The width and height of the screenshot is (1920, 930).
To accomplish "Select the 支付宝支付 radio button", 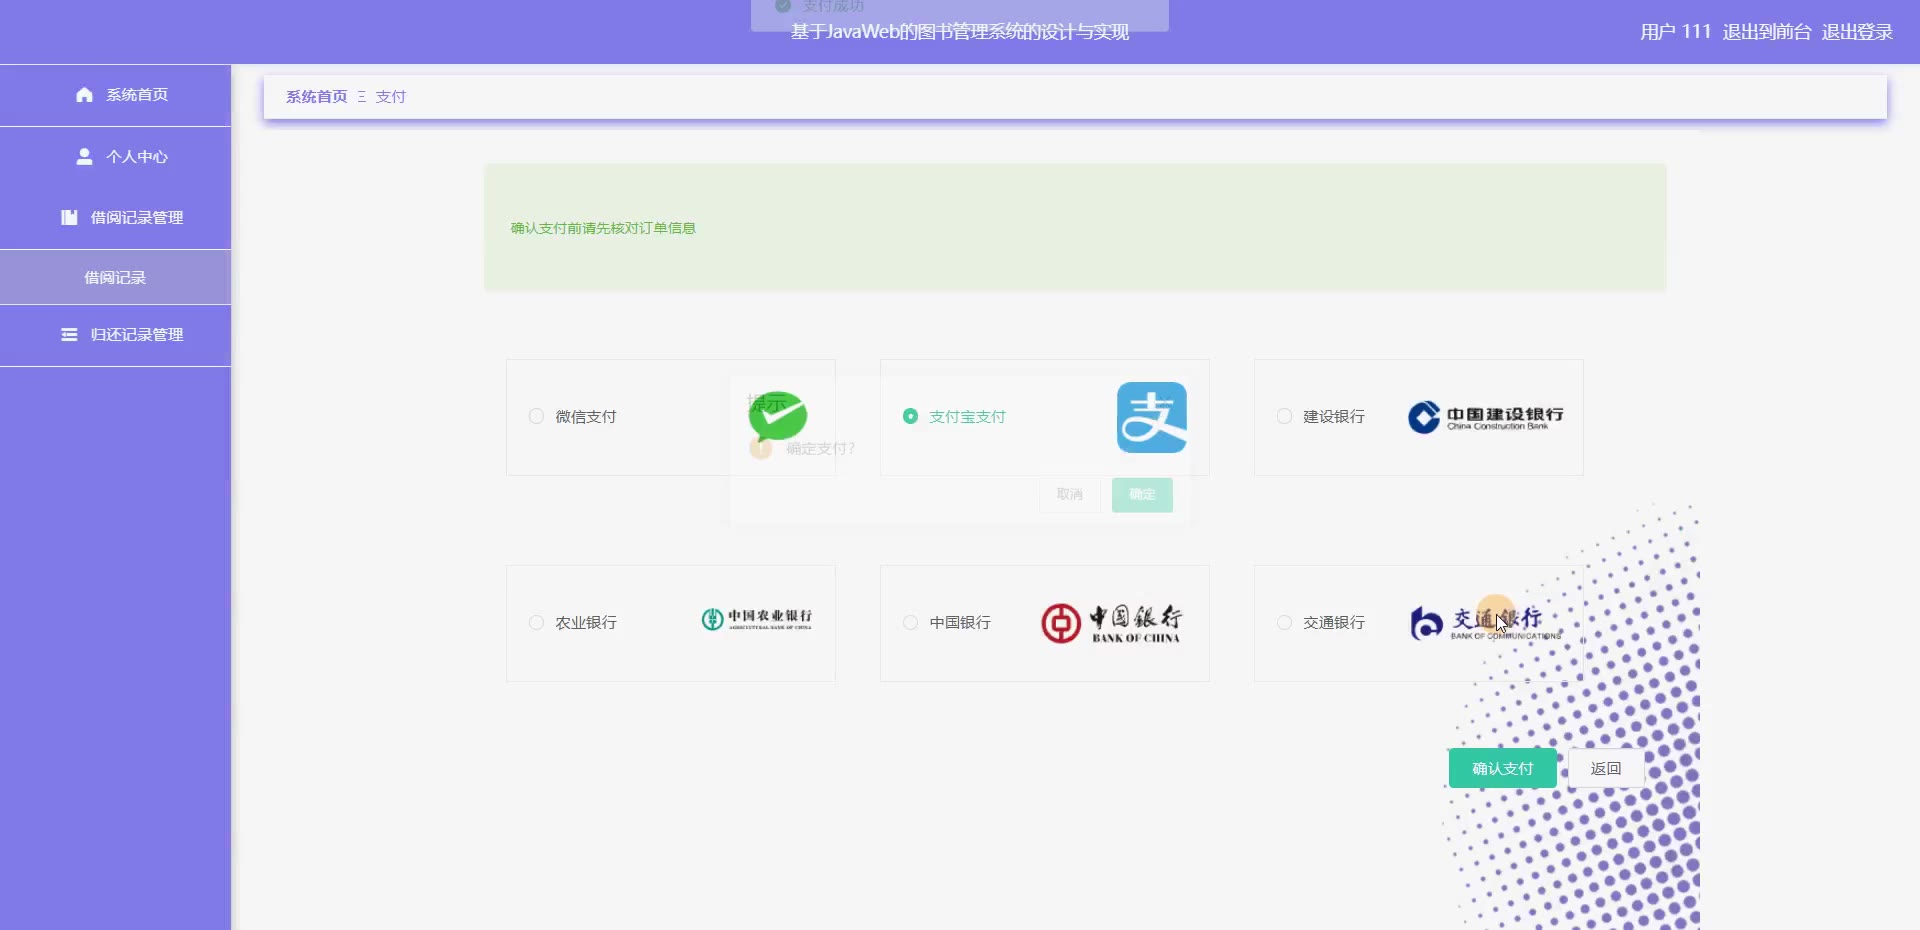I will click(x=910, y=416).
